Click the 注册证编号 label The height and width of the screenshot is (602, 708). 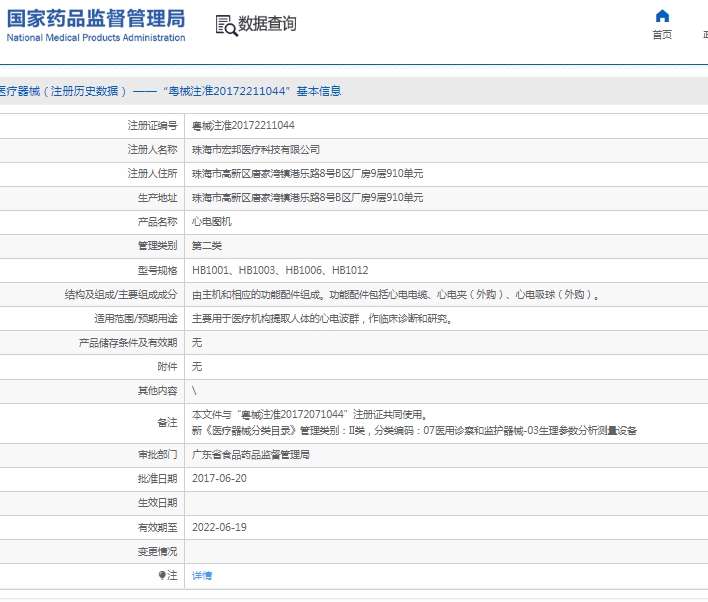click(152, 126)
